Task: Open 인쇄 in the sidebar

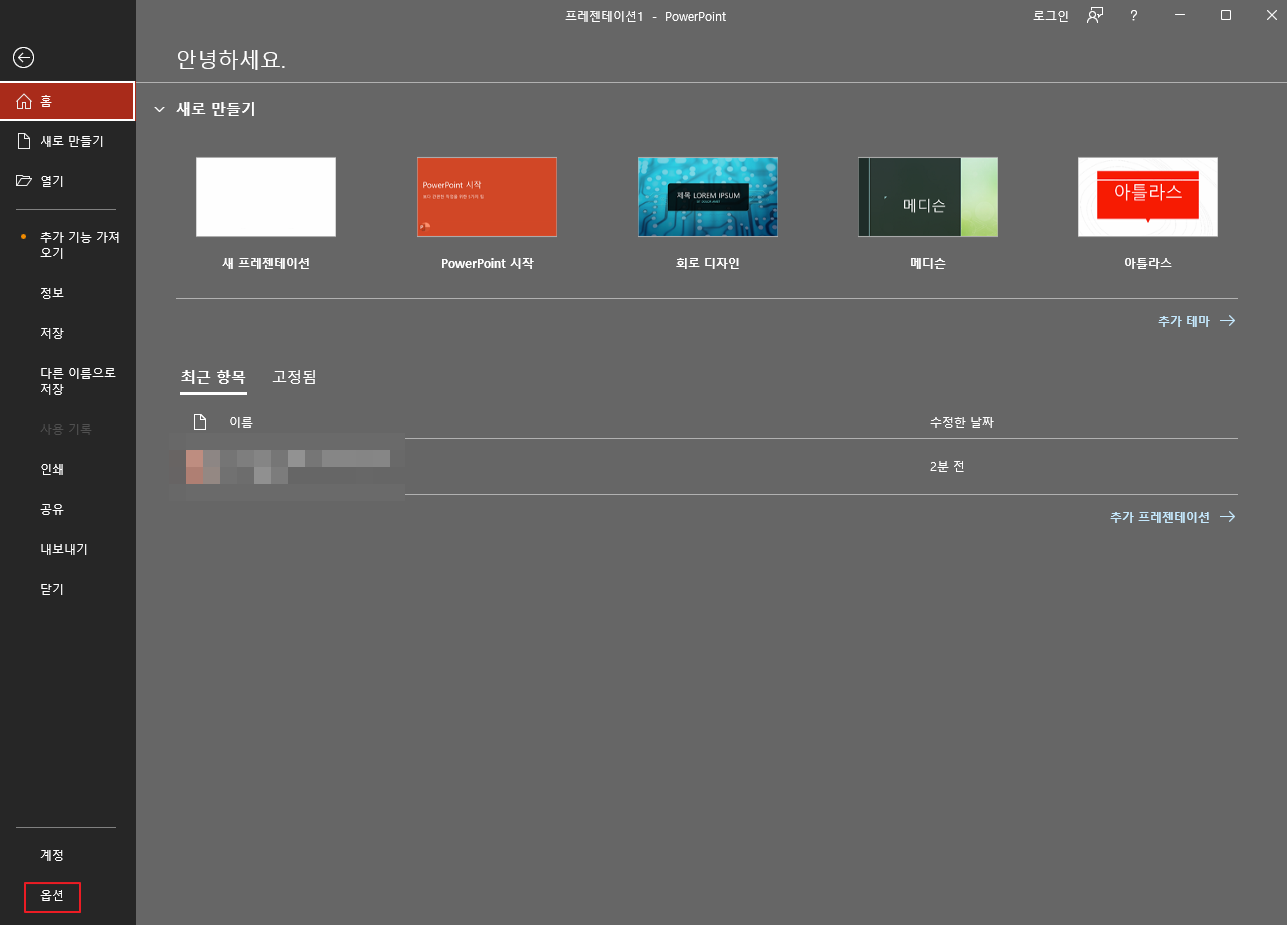Action: coord(67,469)
